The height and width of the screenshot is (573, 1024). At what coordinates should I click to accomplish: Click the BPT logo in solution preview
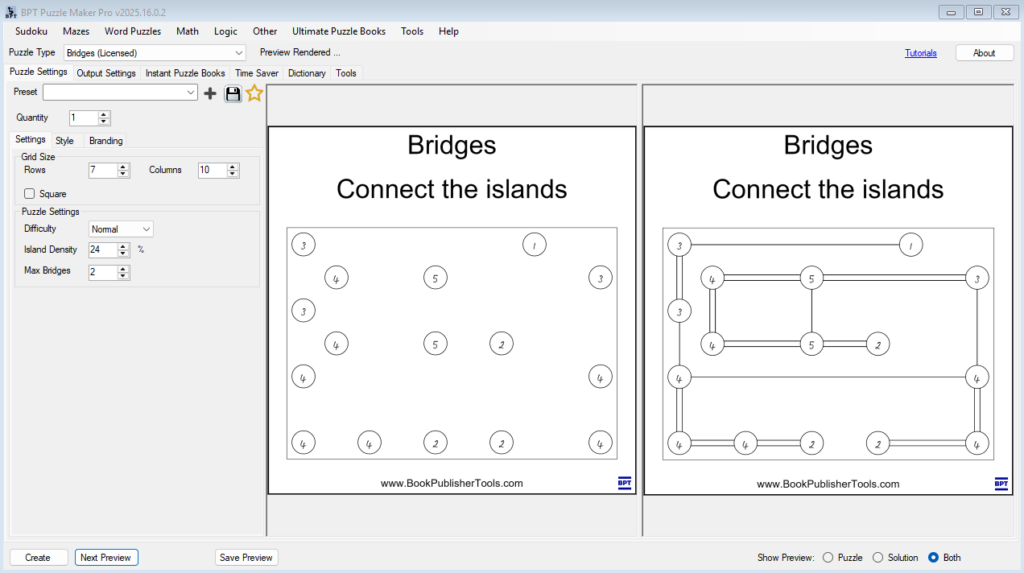tap(1000, 483)
